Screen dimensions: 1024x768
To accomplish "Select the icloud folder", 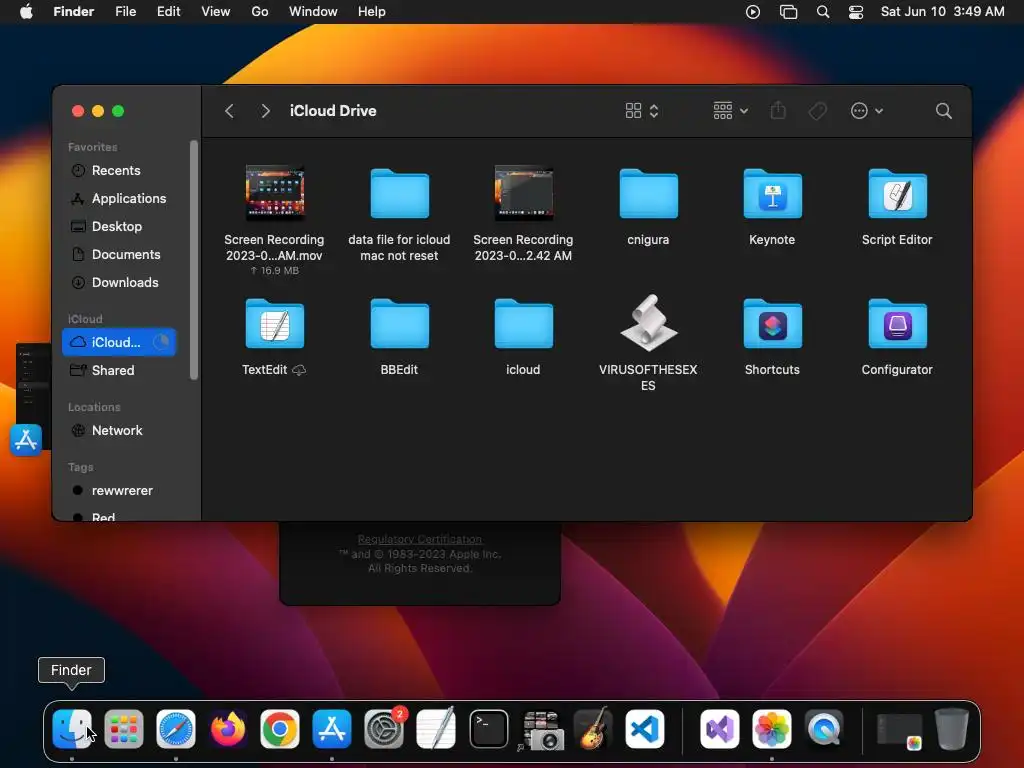I will pyautogui.click(x=524, y=324).
